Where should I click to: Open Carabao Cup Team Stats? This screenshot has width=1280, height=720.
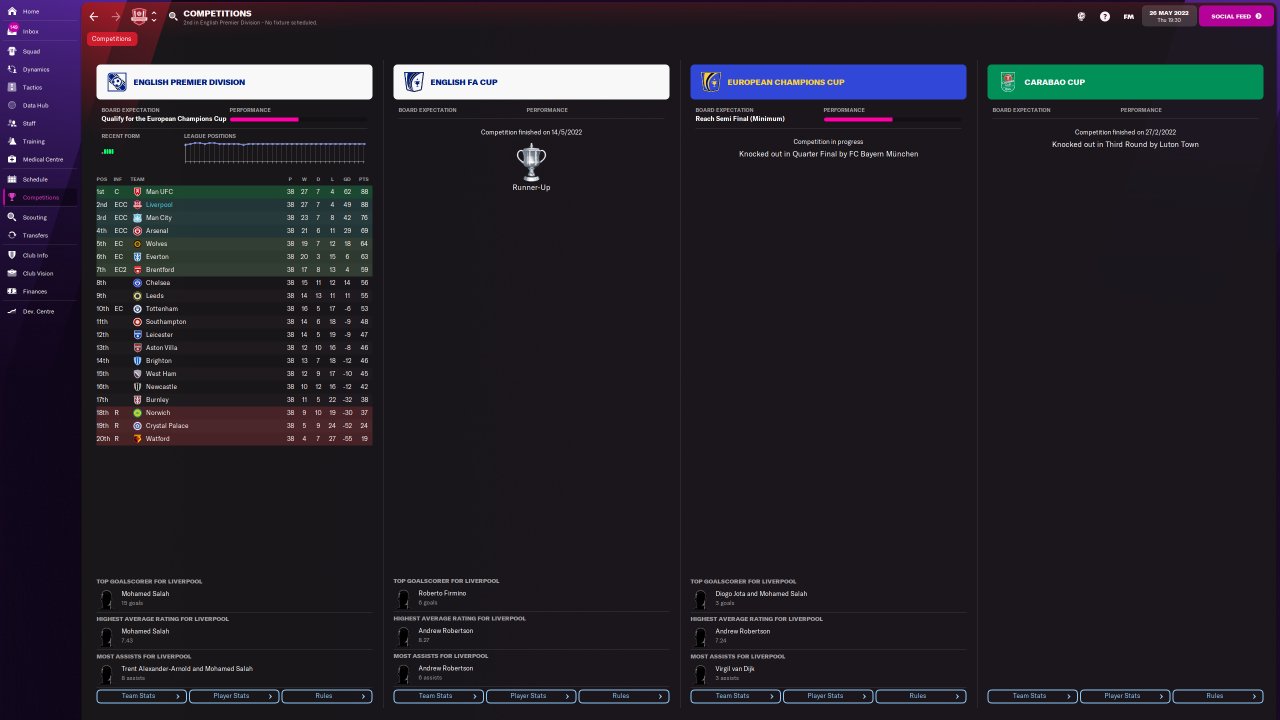point(1031,696)
